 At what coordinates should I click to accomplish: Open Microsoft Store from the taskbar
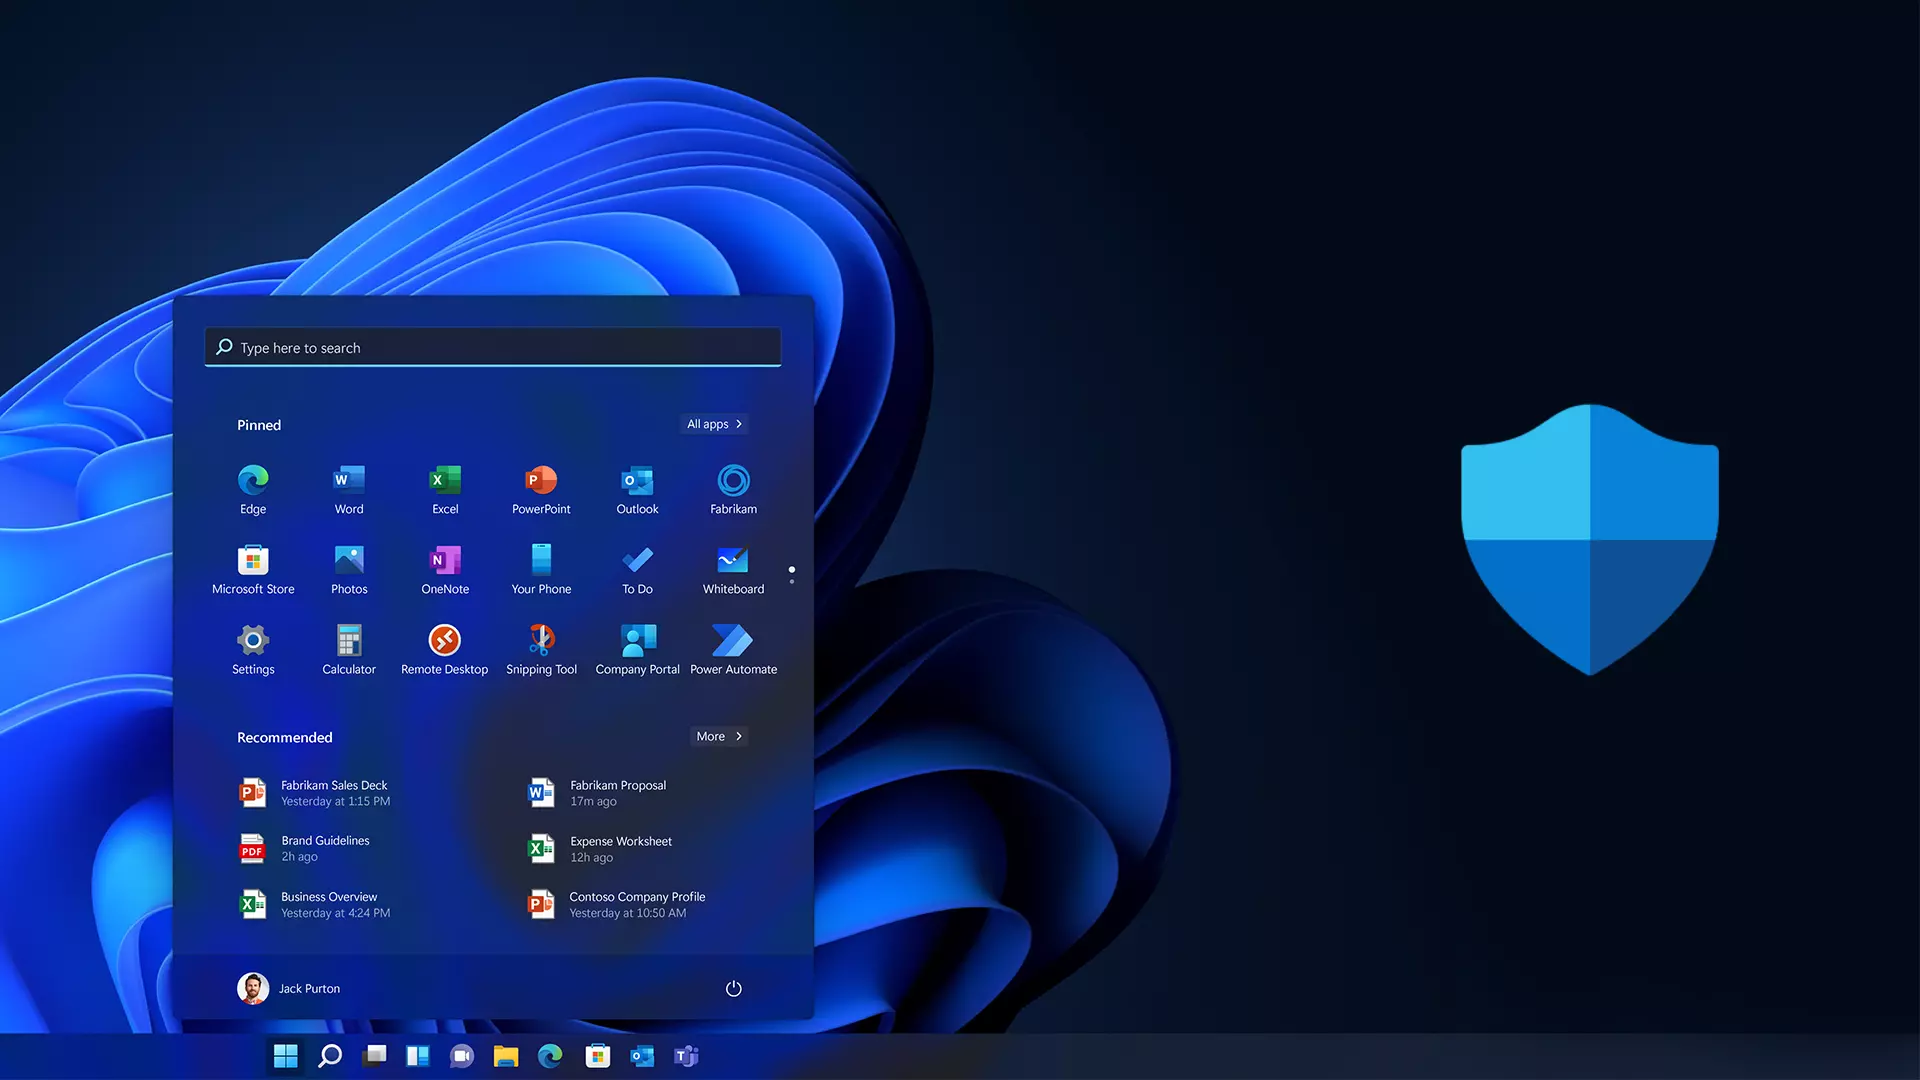click(598, 1056)
